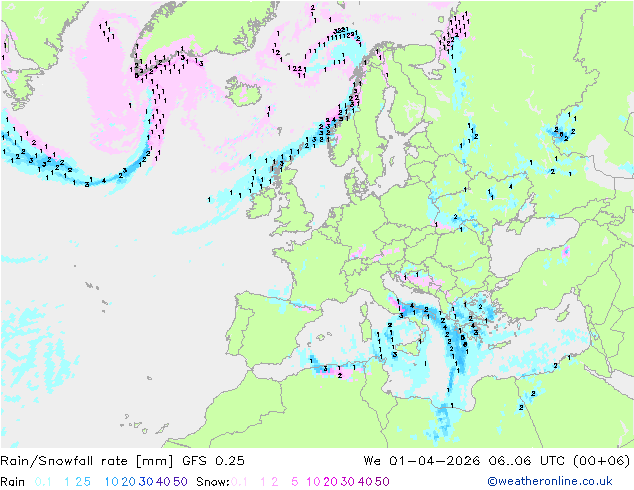This screenshot has height=490, width=634.
Task: Click the '(00+06)' forecast offset text
Action: [602, 461]
